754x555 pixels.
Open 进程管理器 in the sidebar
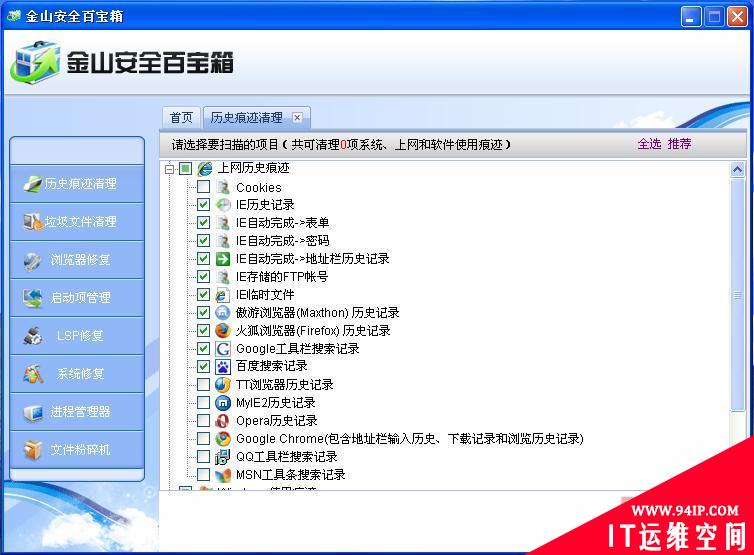pos(77,412)
